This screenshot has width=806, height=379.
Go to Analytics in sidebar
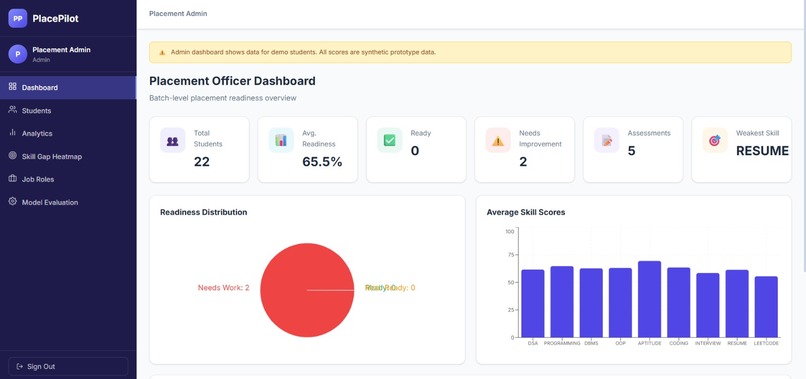coord(68,133)
